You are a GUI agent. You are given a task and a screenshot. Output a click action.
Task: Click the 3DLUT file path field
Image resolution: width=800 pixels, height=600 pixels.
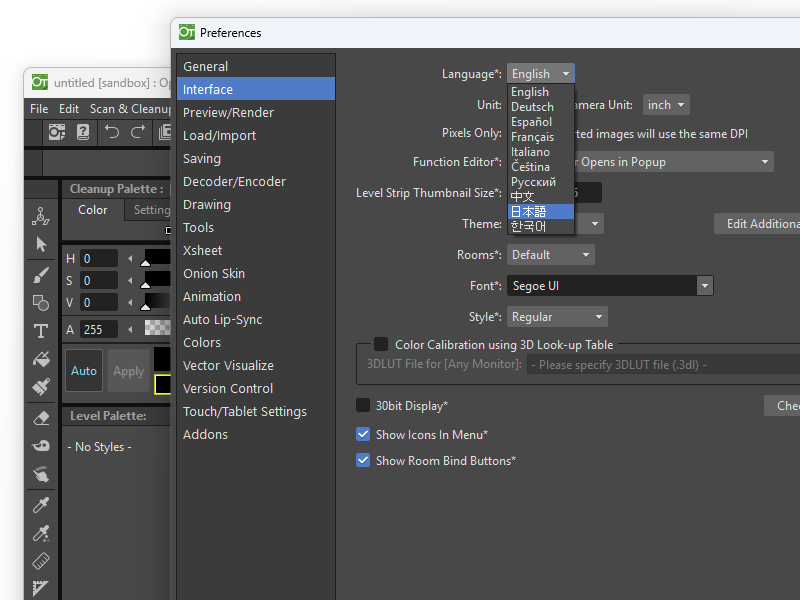tap(663, 365)
